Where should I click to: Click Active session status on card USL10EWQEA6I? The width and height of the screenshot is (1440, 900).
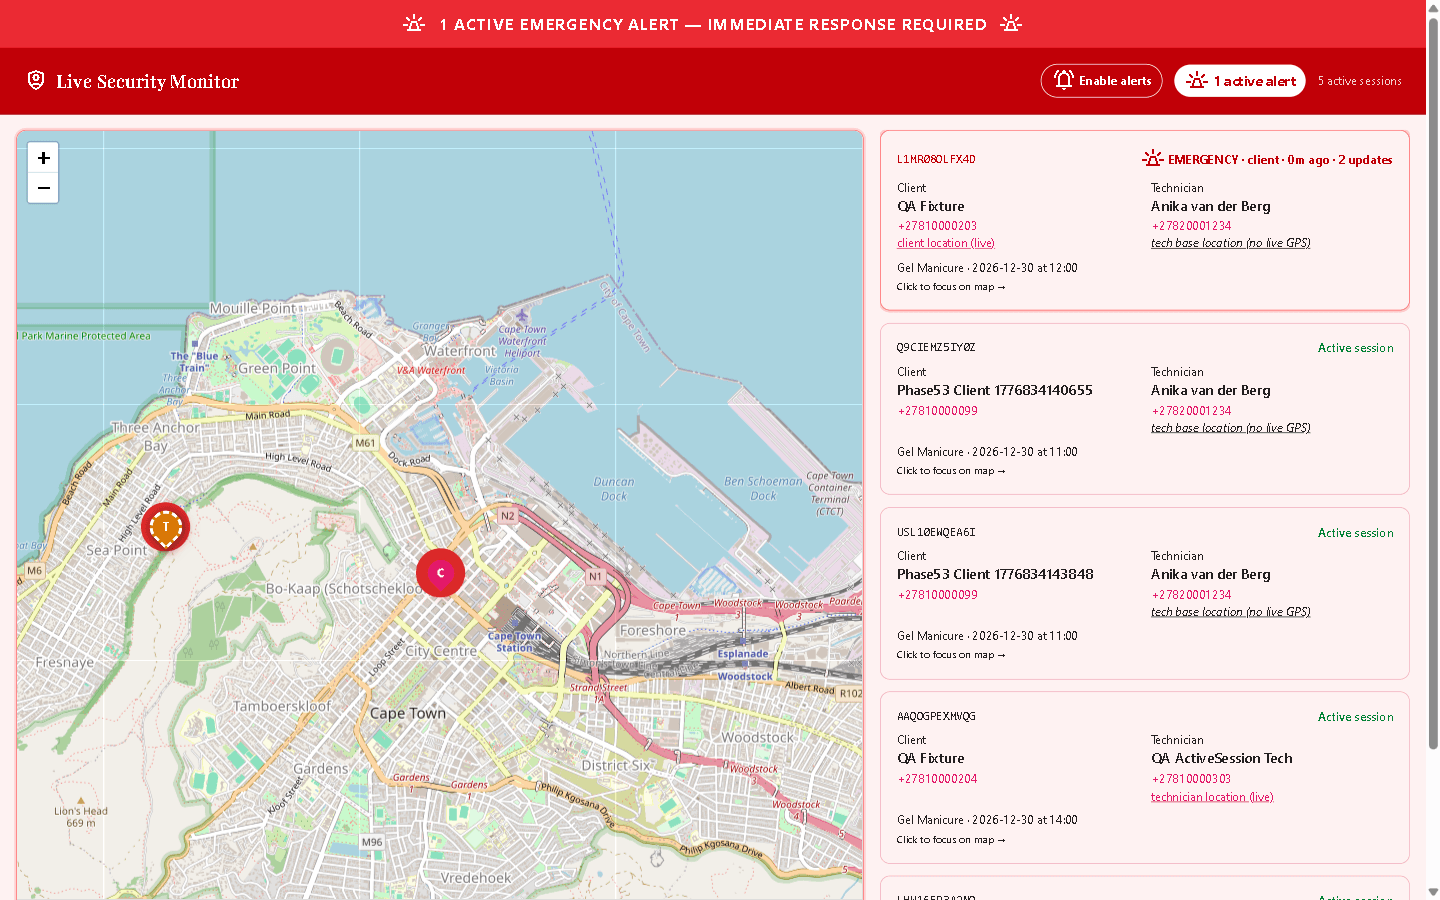(x=1355, y=533)
